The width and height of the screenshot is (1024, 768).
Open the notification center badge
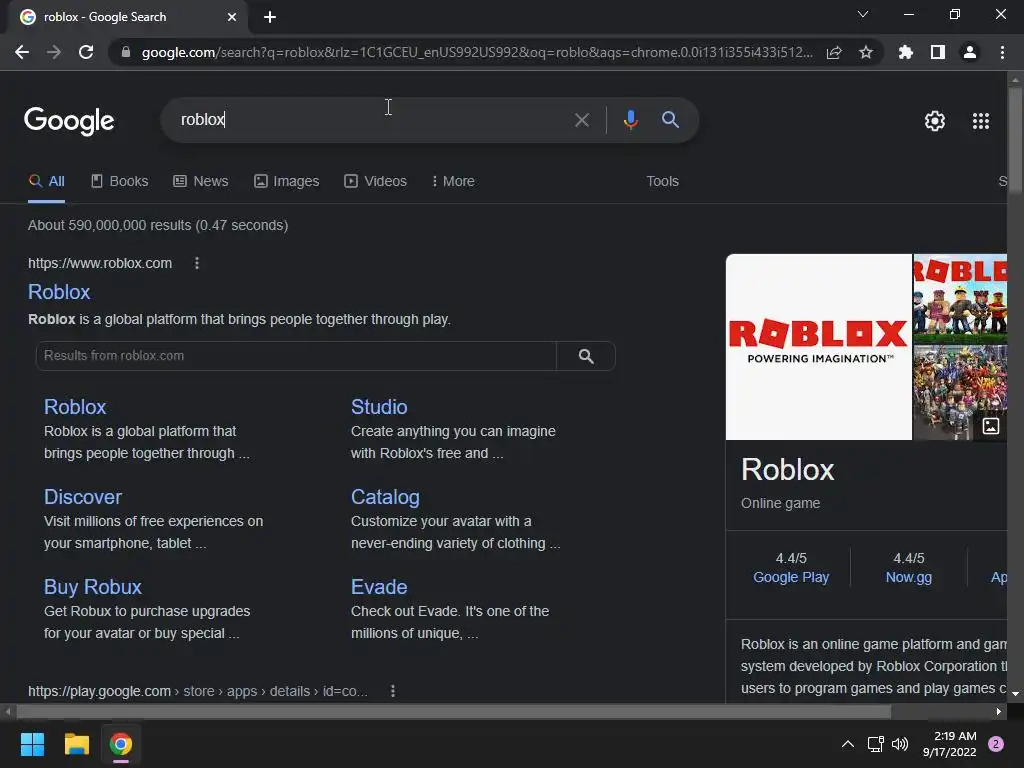996,744
